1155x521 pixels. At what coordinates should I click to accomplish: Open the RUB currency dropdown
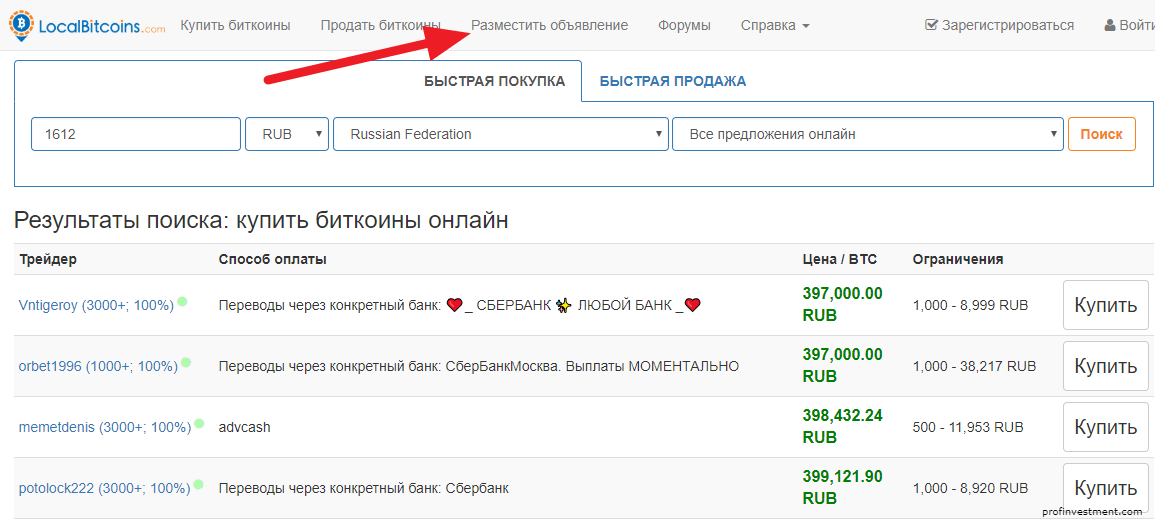point(287,134)
